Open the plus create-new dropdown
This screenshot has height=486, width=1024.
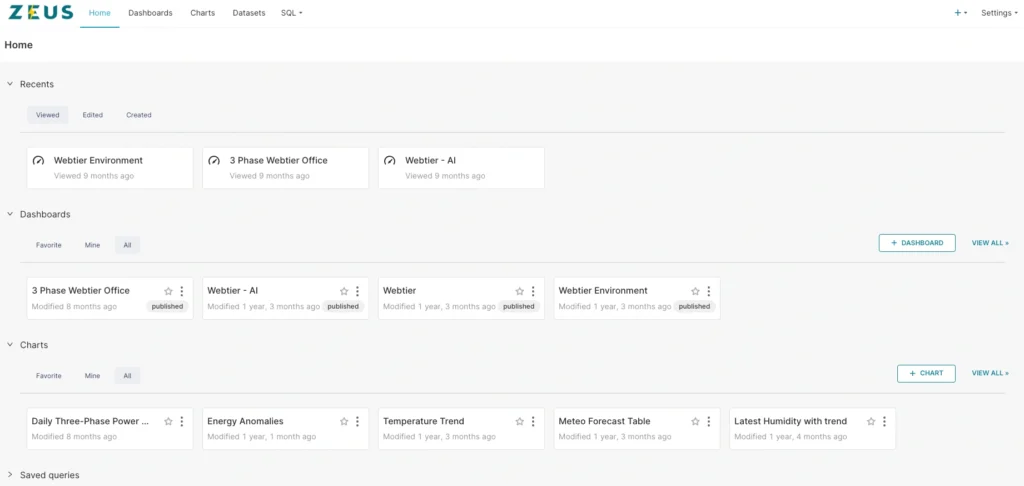pyautogui.click(x=960, y=13)
